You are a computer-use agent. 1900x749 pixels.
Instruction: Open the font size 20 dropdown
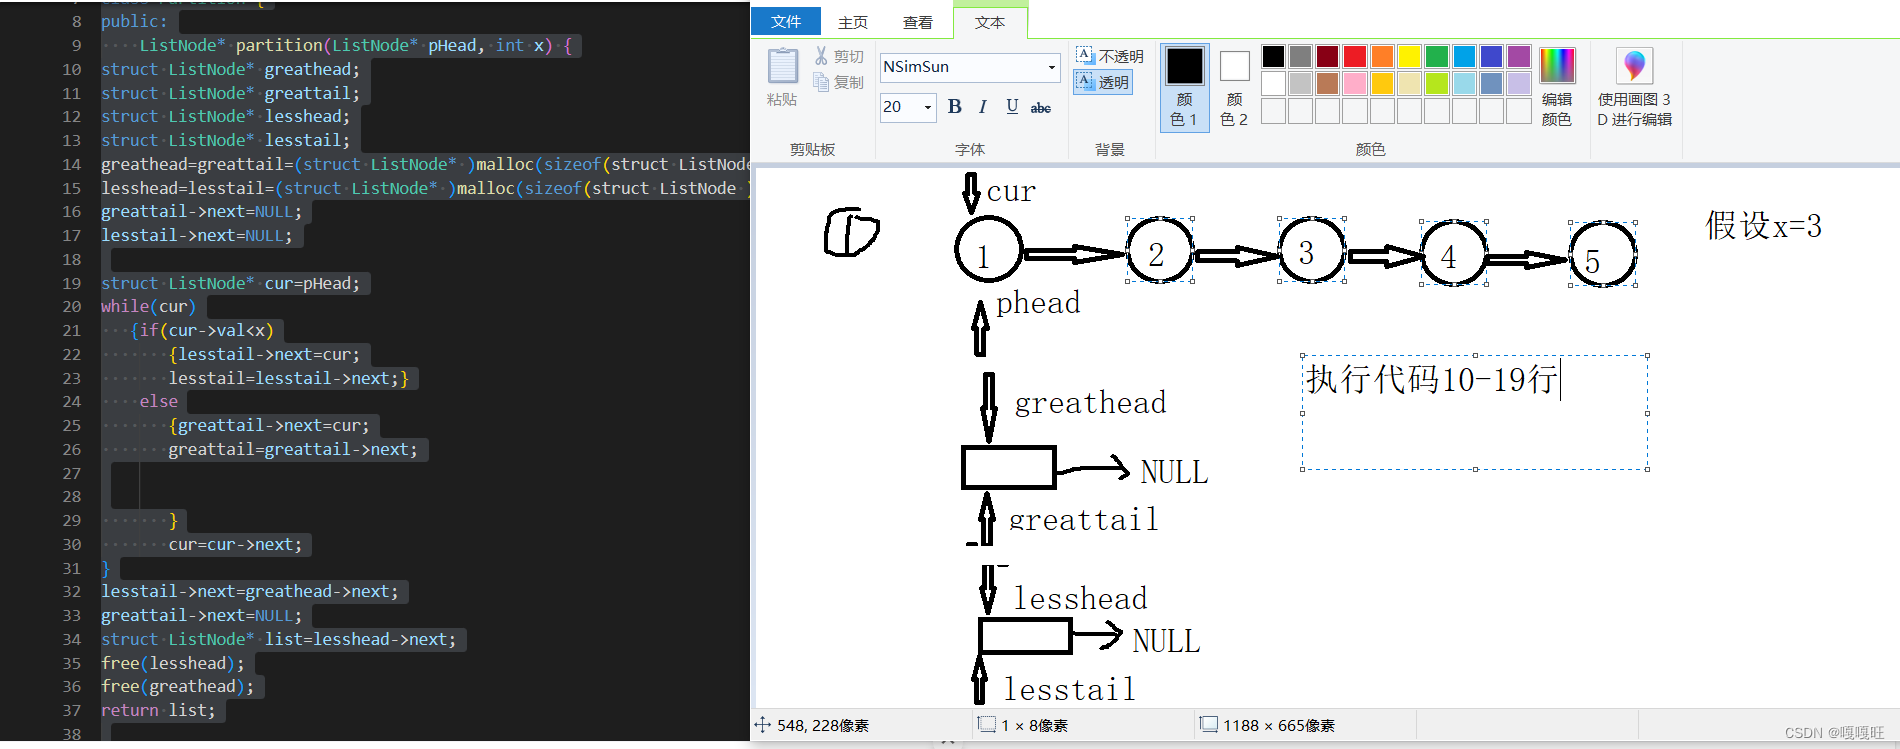click(928, 107)
